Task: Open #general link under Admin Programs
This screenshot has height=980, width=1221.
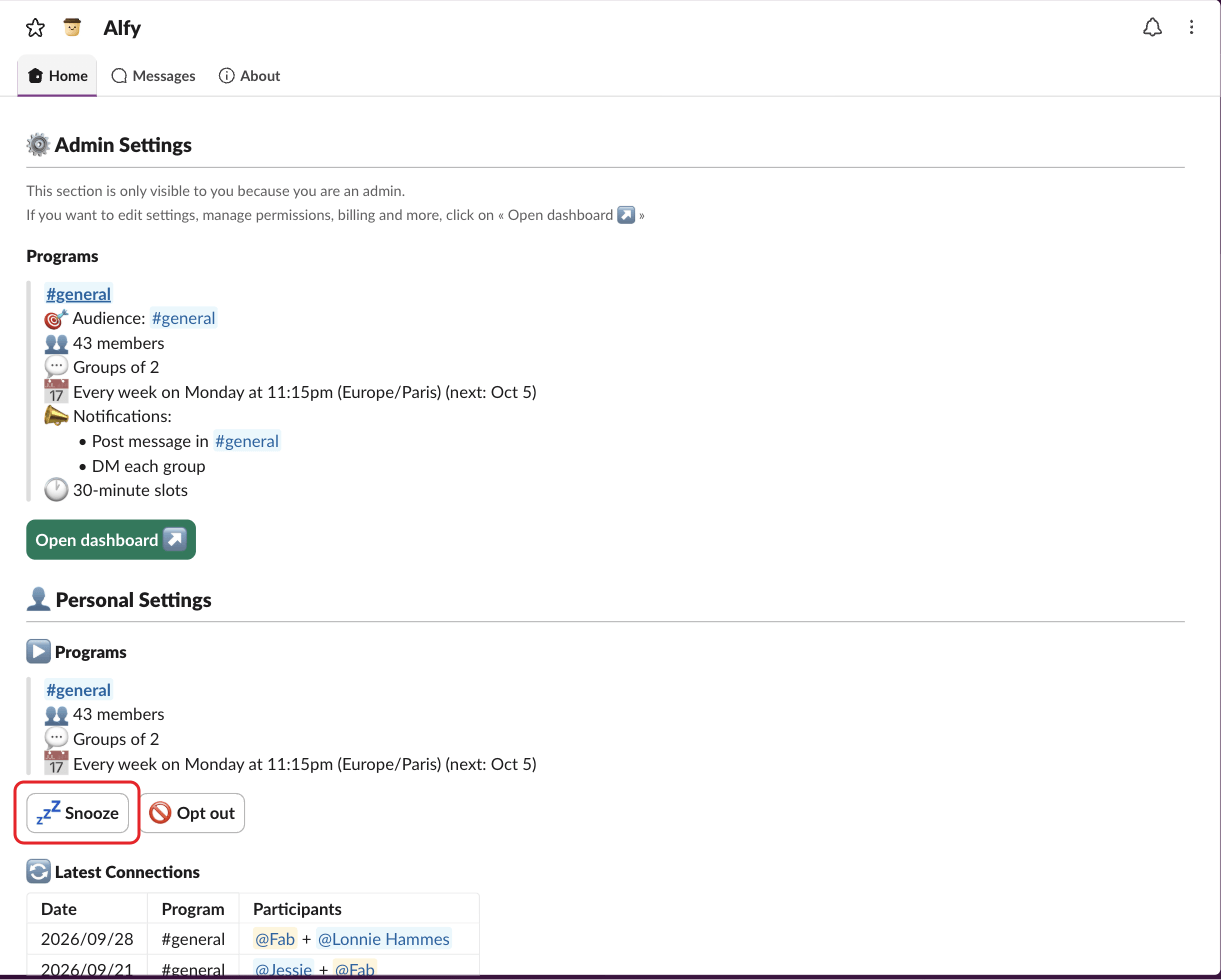Action: tap(79, 294)
